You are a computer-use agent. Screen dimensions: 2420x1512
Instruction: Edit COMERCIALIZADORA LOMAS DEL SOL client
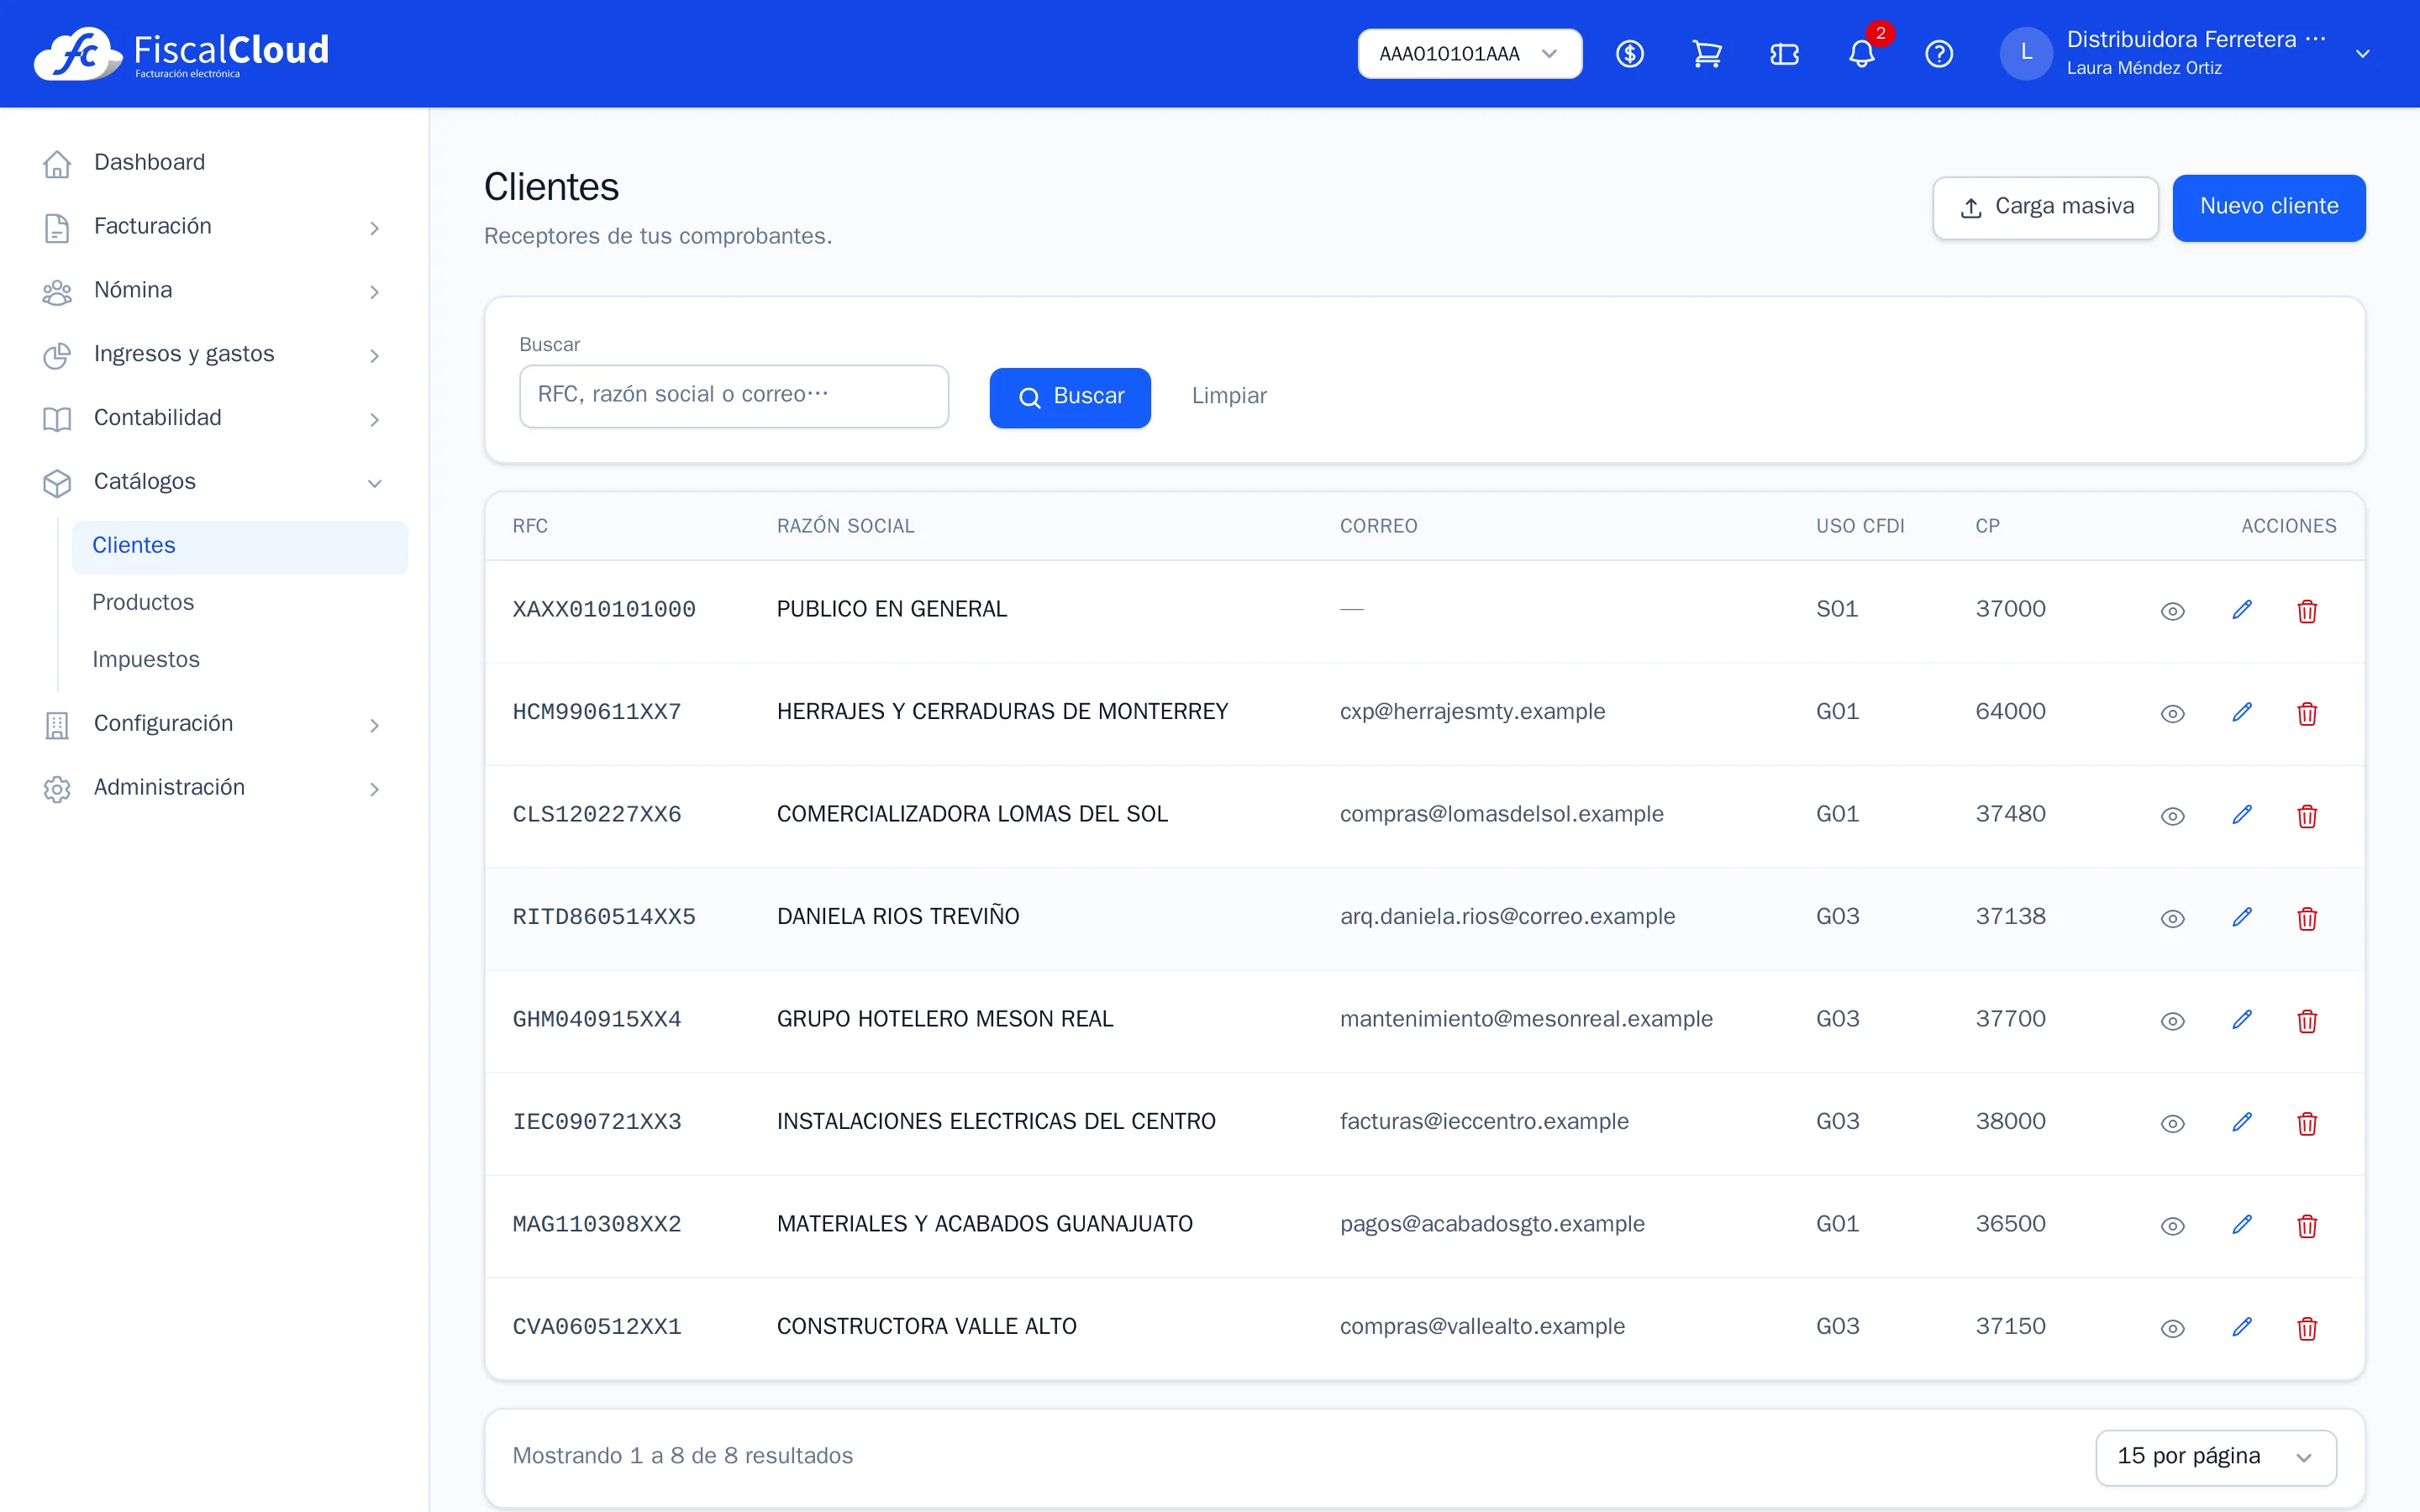[x=2242, y=815]
